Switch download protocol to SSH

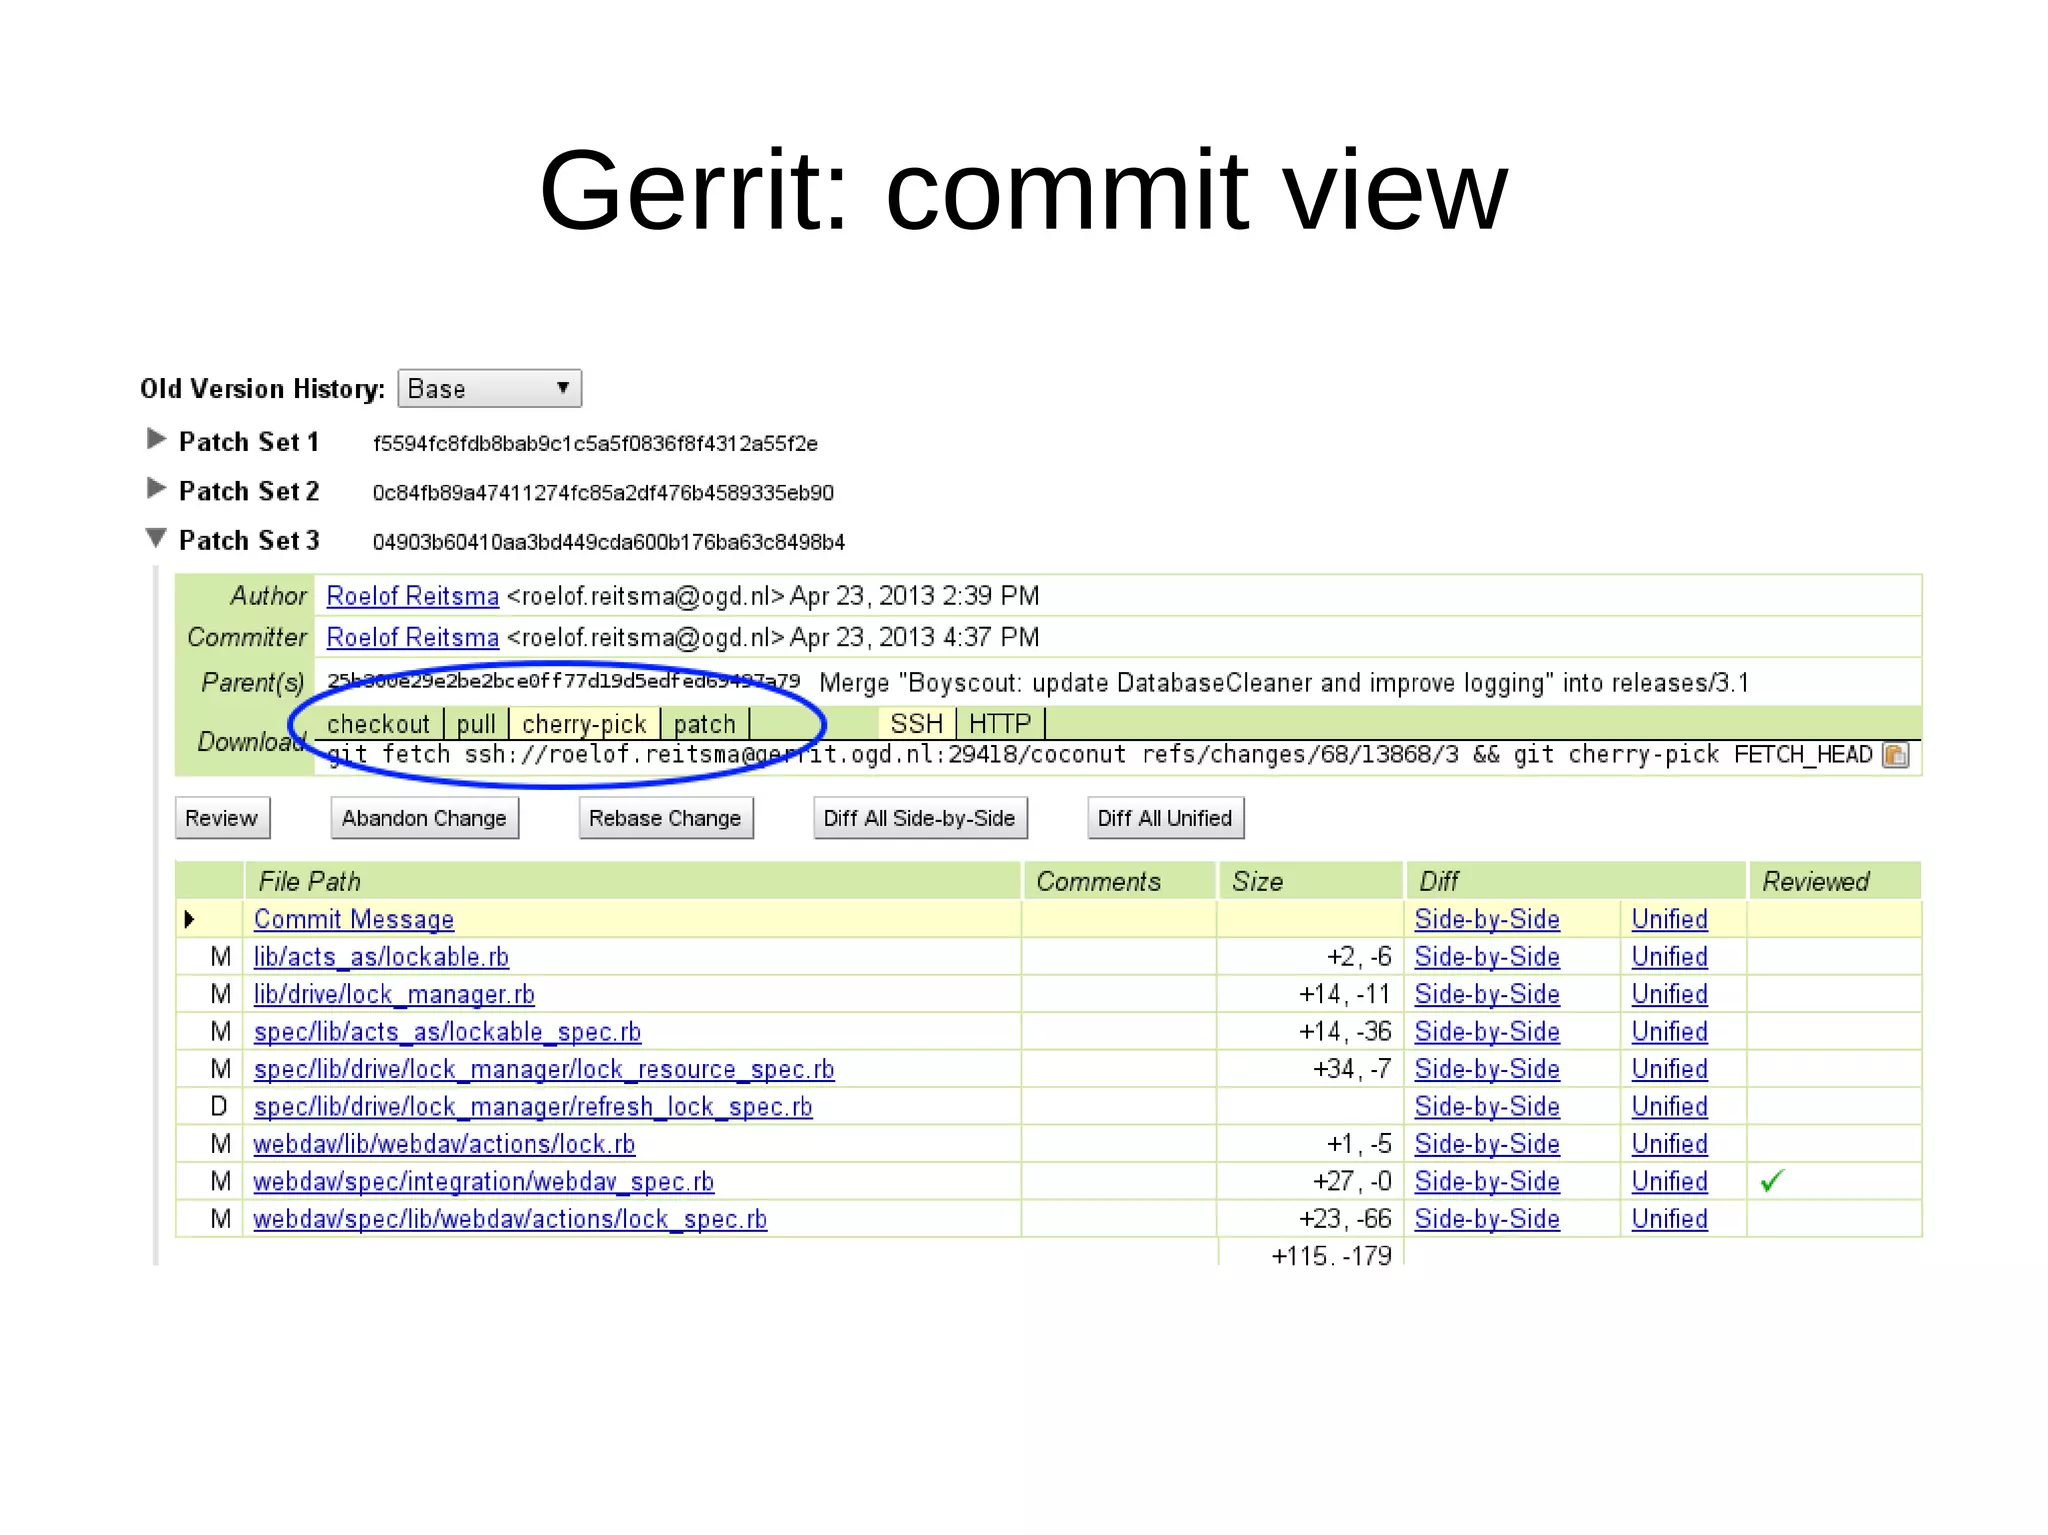pyautogui.click(x=916, y=724)
